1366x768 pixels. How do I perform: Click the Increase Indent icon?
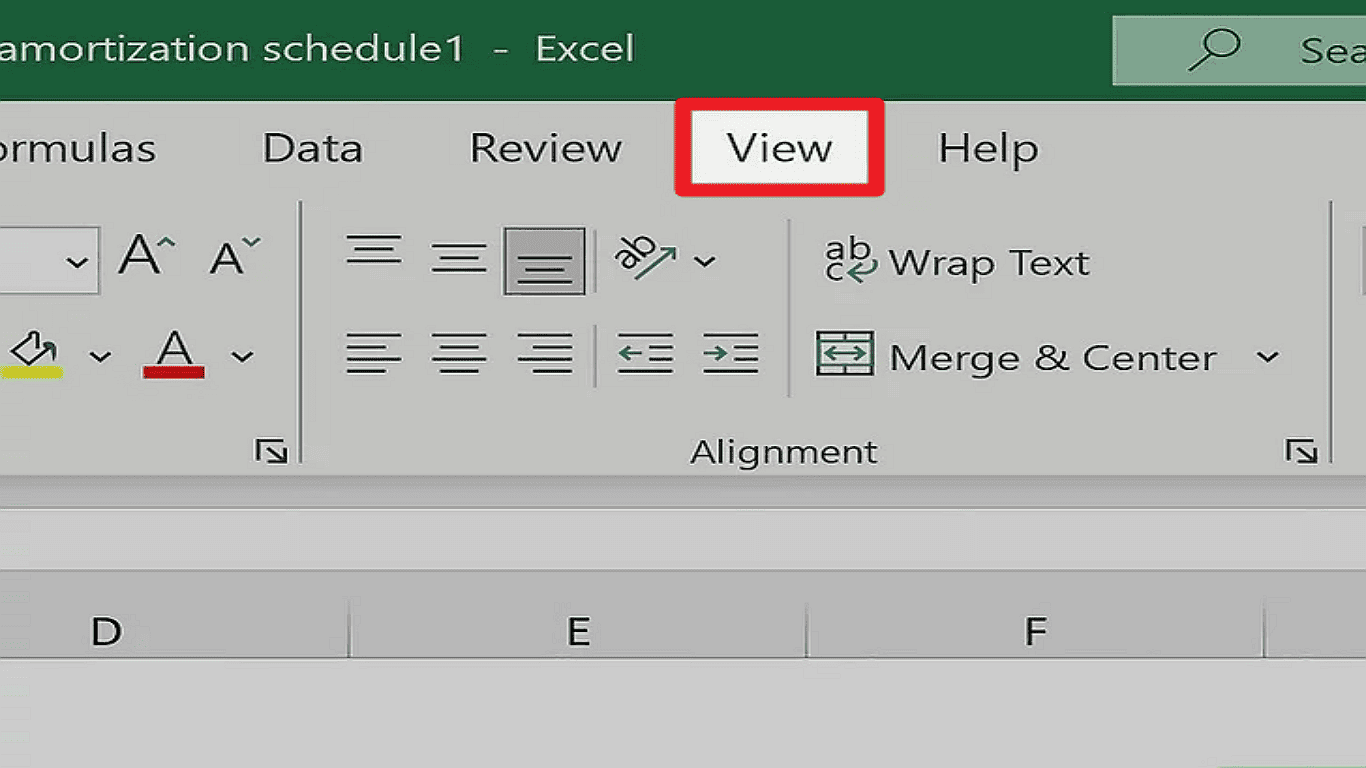[x=731, y=354]
